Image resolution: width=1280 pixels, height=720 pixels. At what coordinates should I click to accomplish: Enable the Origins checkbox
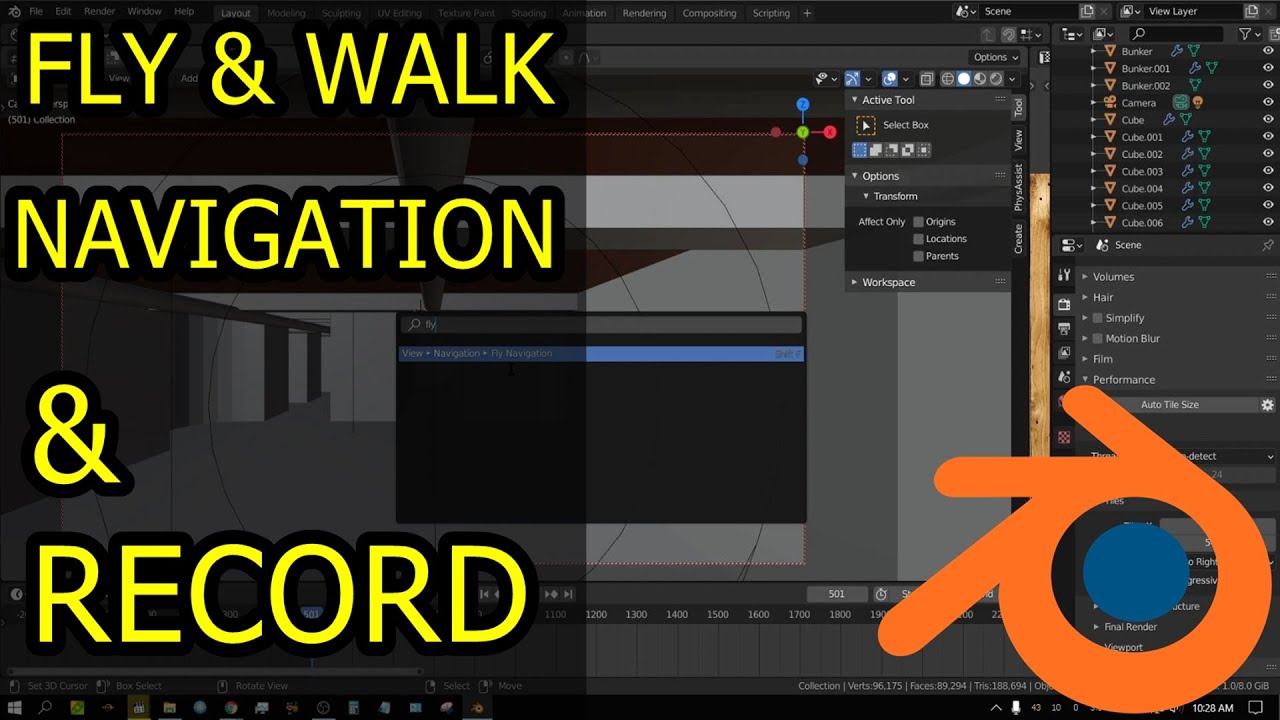tap(918, 222)
